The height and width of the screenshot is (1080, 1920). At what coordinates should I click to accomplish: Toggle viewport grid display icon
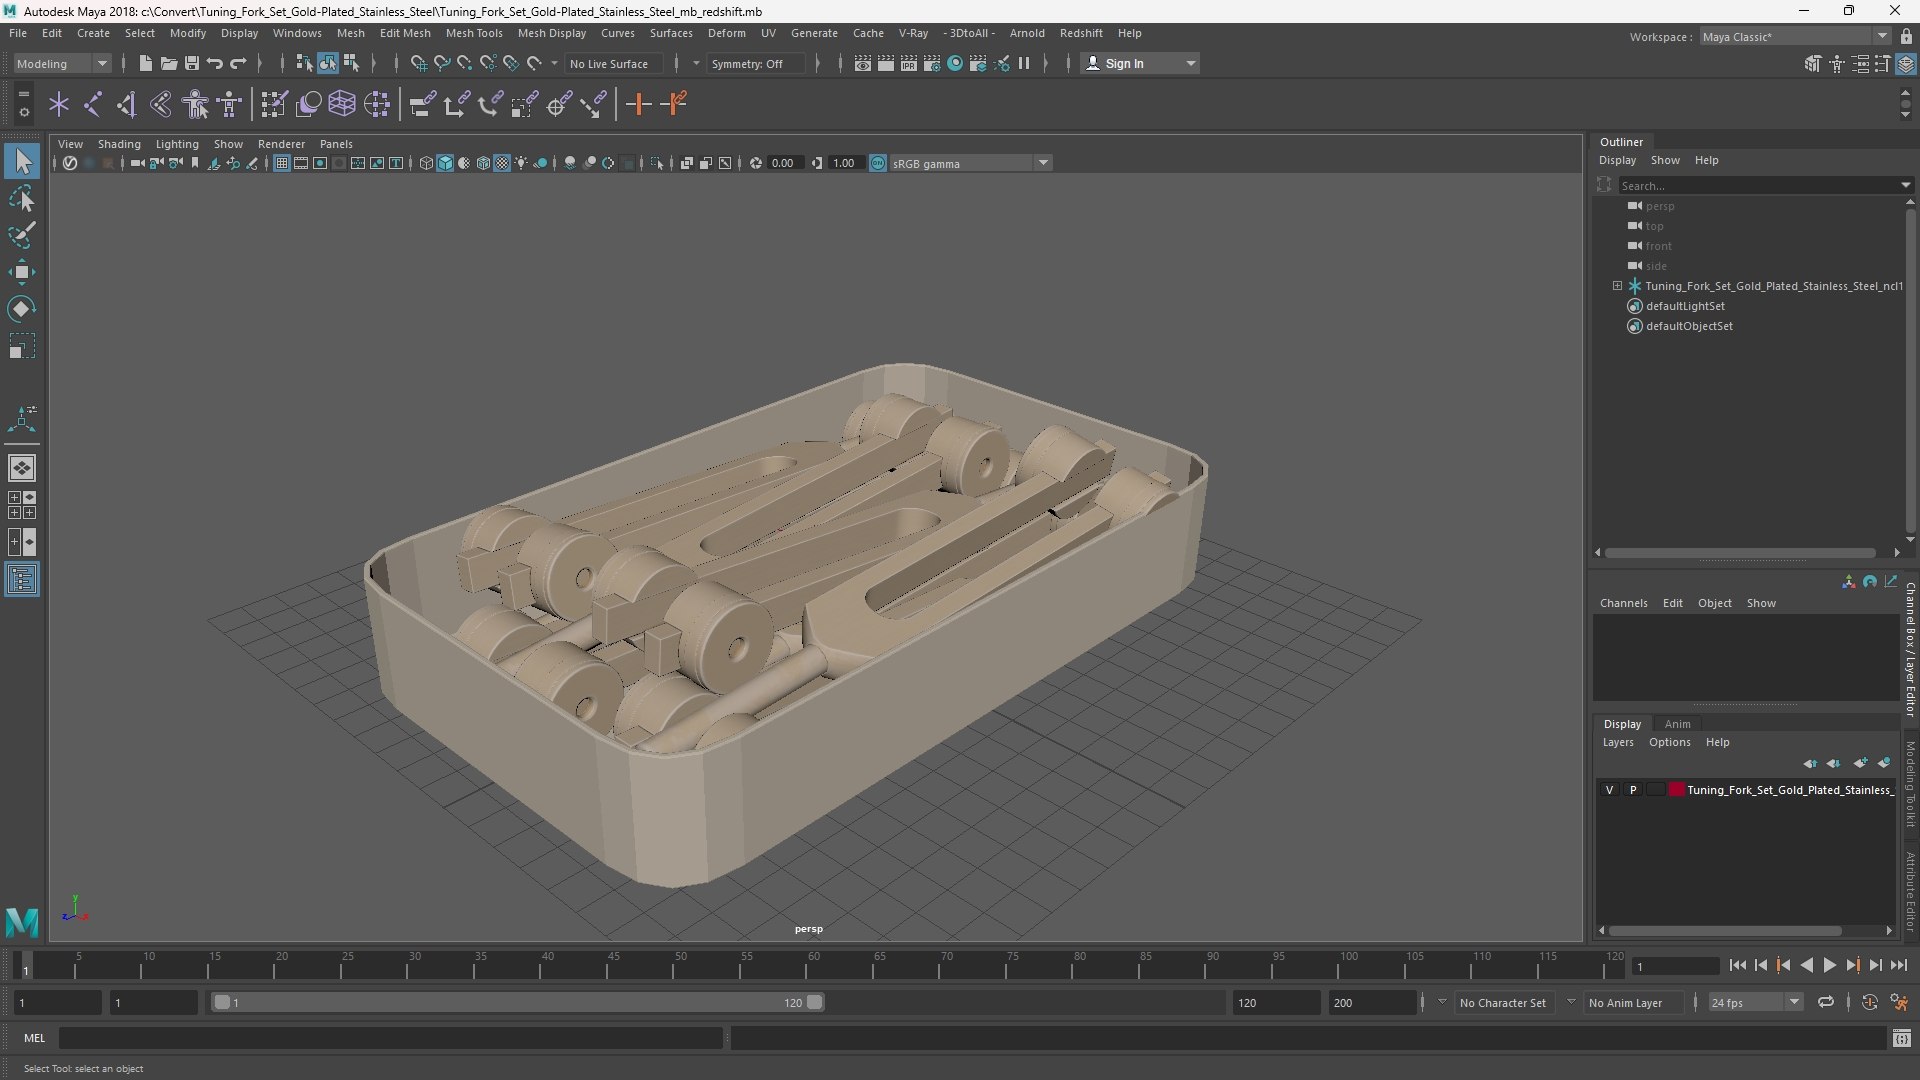(x=282, y=163)
